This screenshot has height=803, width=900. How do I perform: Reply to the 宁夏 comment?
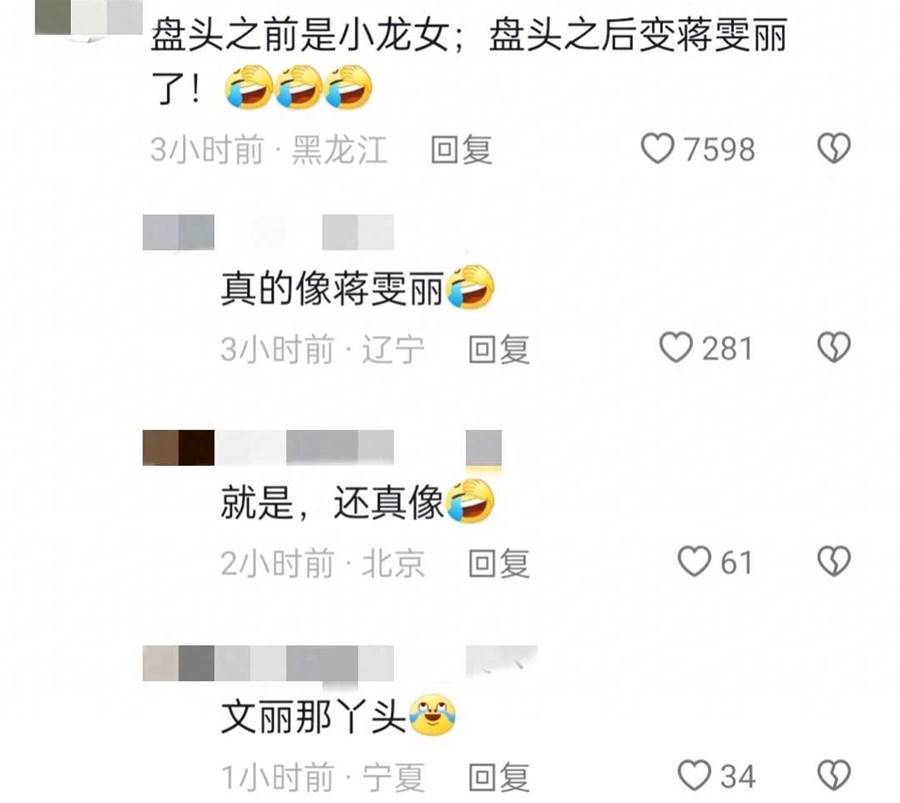click(x=499, y=777)
